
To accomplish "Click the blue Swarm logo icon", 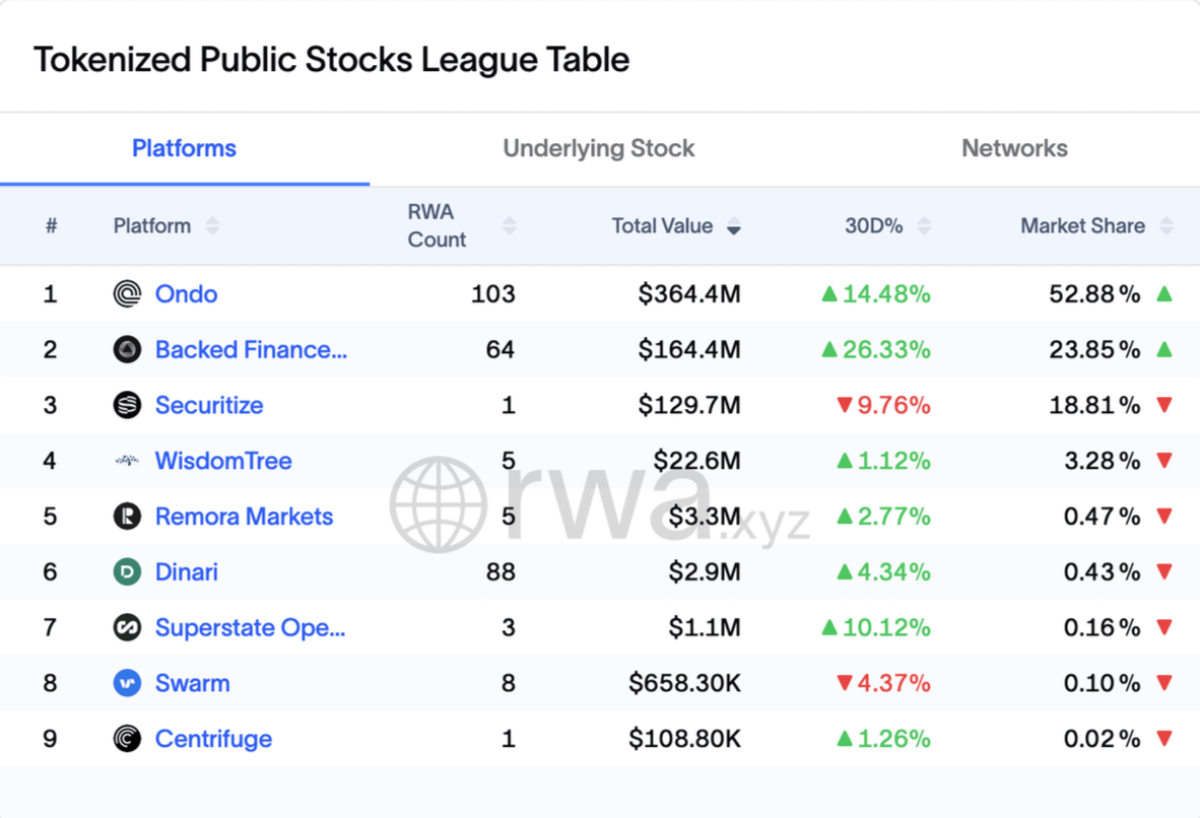I will pos(127,684).
